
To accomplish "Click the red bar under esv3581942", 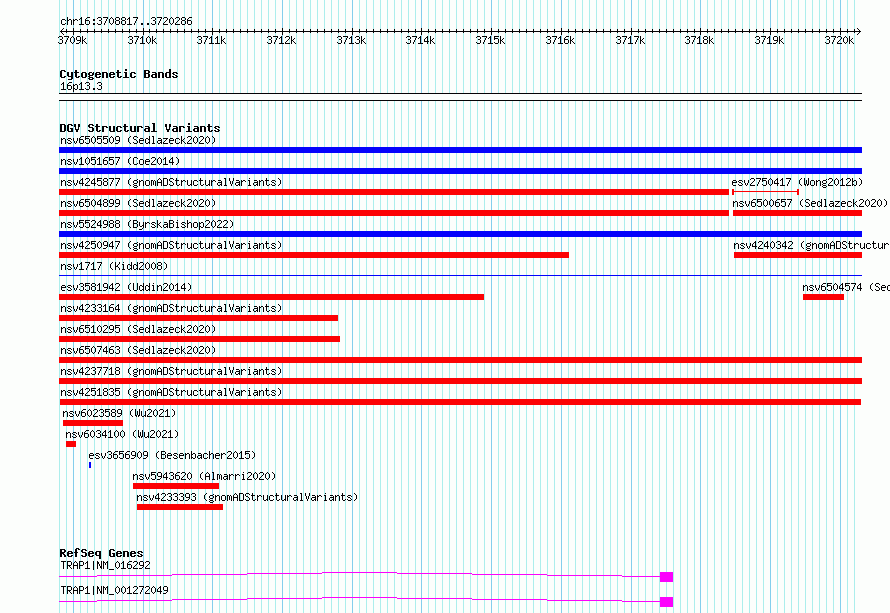I will pyautogui.click(x=271, y=297).
